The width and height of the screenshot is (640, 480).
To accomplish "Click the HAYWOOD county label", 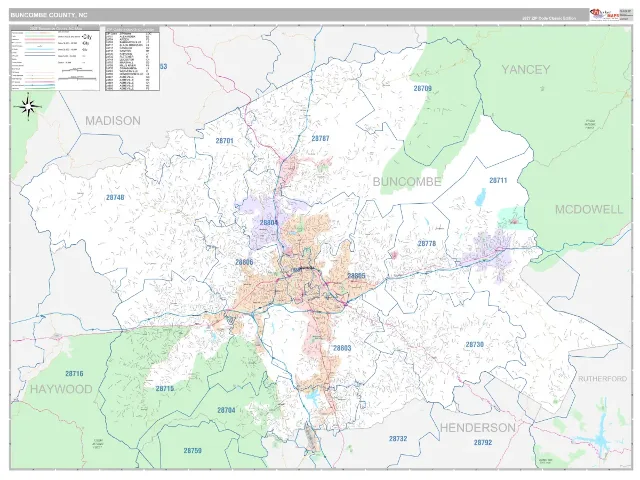I will pyautogui.click(x=61, y=389).
